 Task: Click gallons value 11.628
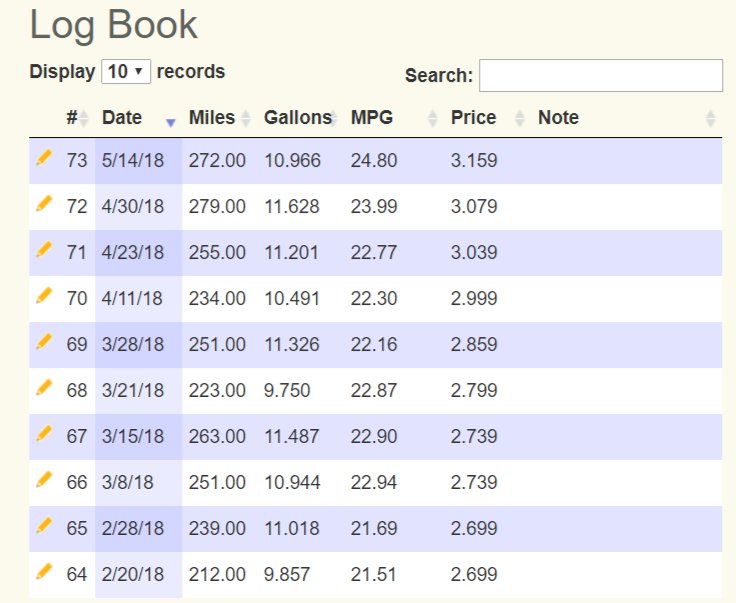click(x=292, y=206)
